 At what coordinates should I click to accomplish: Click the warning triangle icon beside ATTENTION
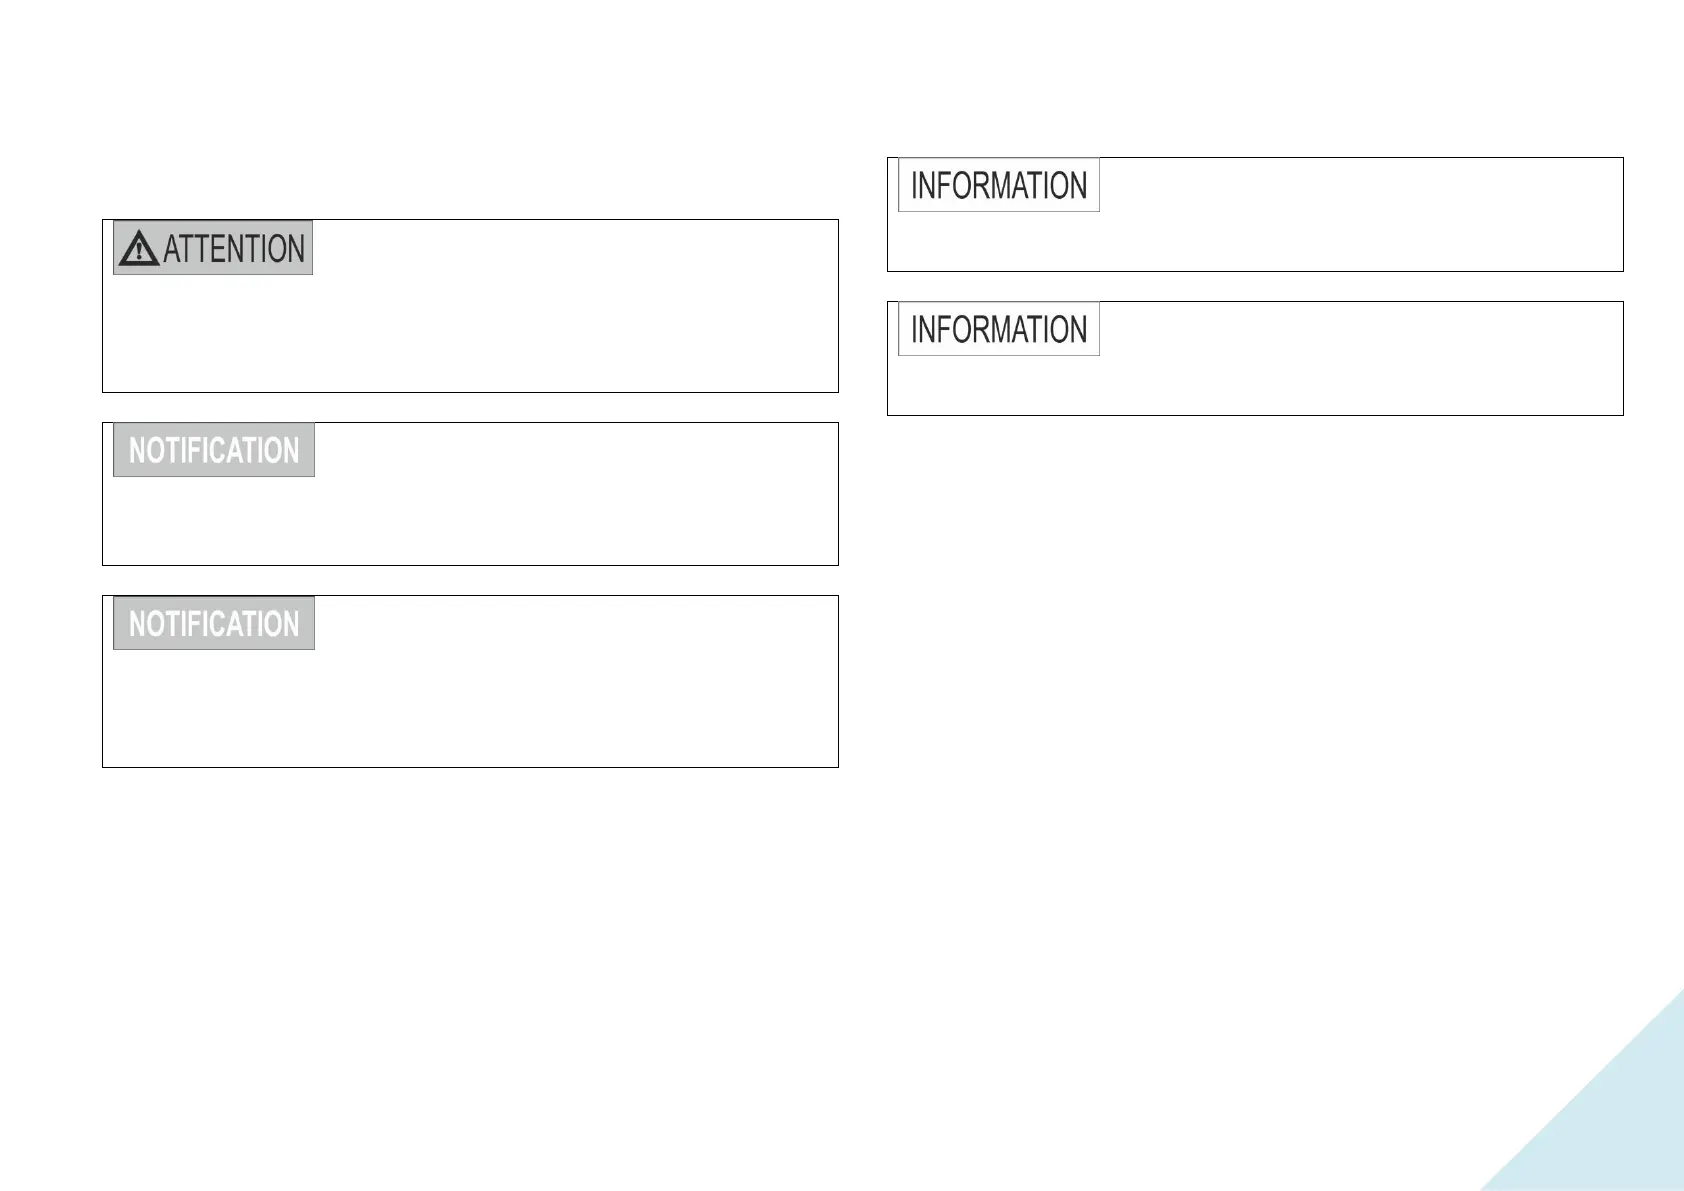[x=139, y=248]
